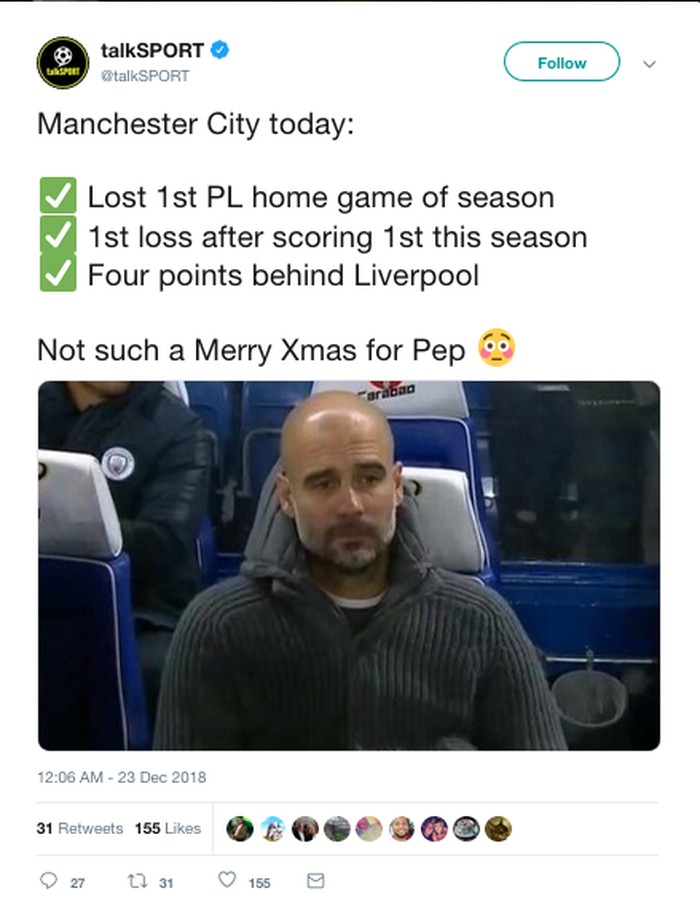The height and width of the screenshot is (915, 700).
Task: Click the first liker's avatar
Action: [x=238, y=828]
